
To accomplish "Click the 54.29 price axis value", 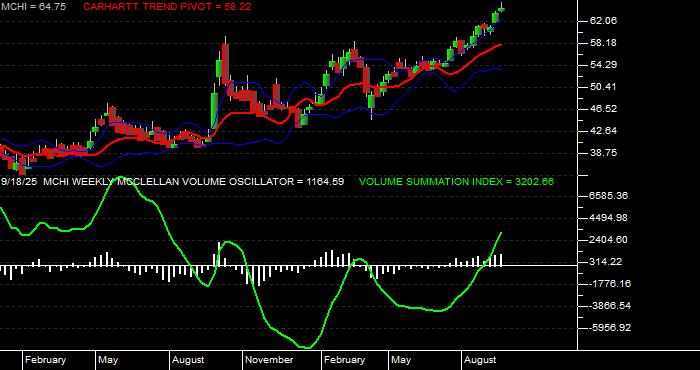I will point(604,65).
